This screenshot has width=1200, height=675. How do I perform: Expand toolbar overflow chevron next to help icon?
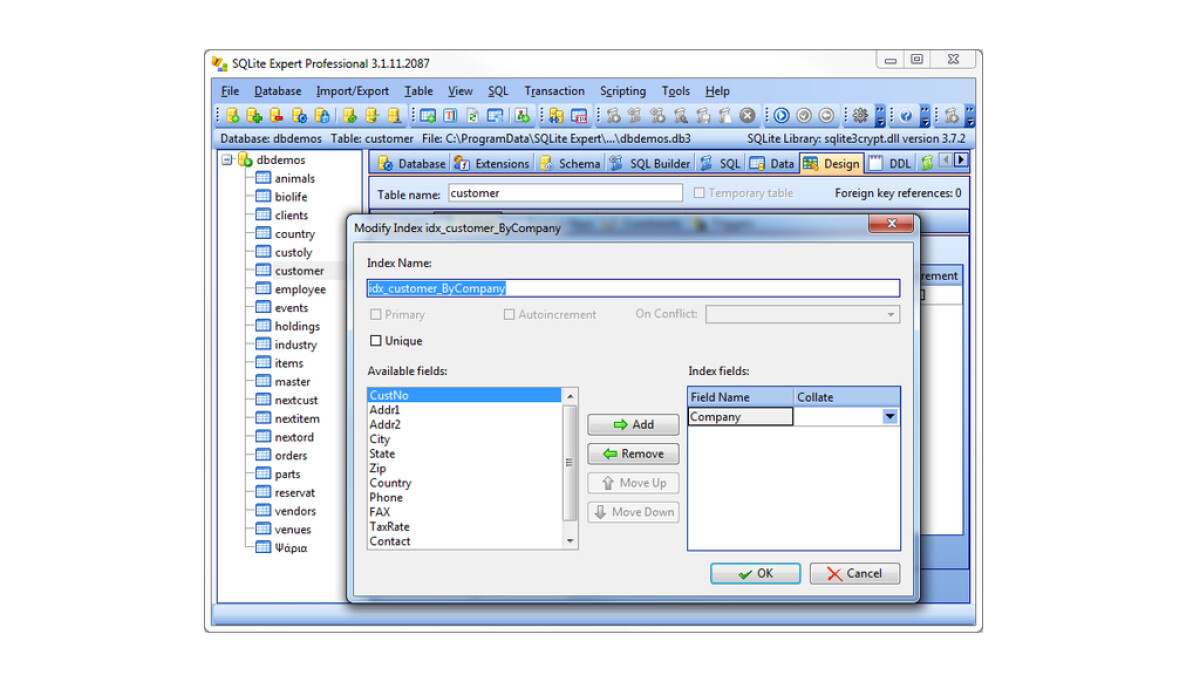(x=925, y=115)
